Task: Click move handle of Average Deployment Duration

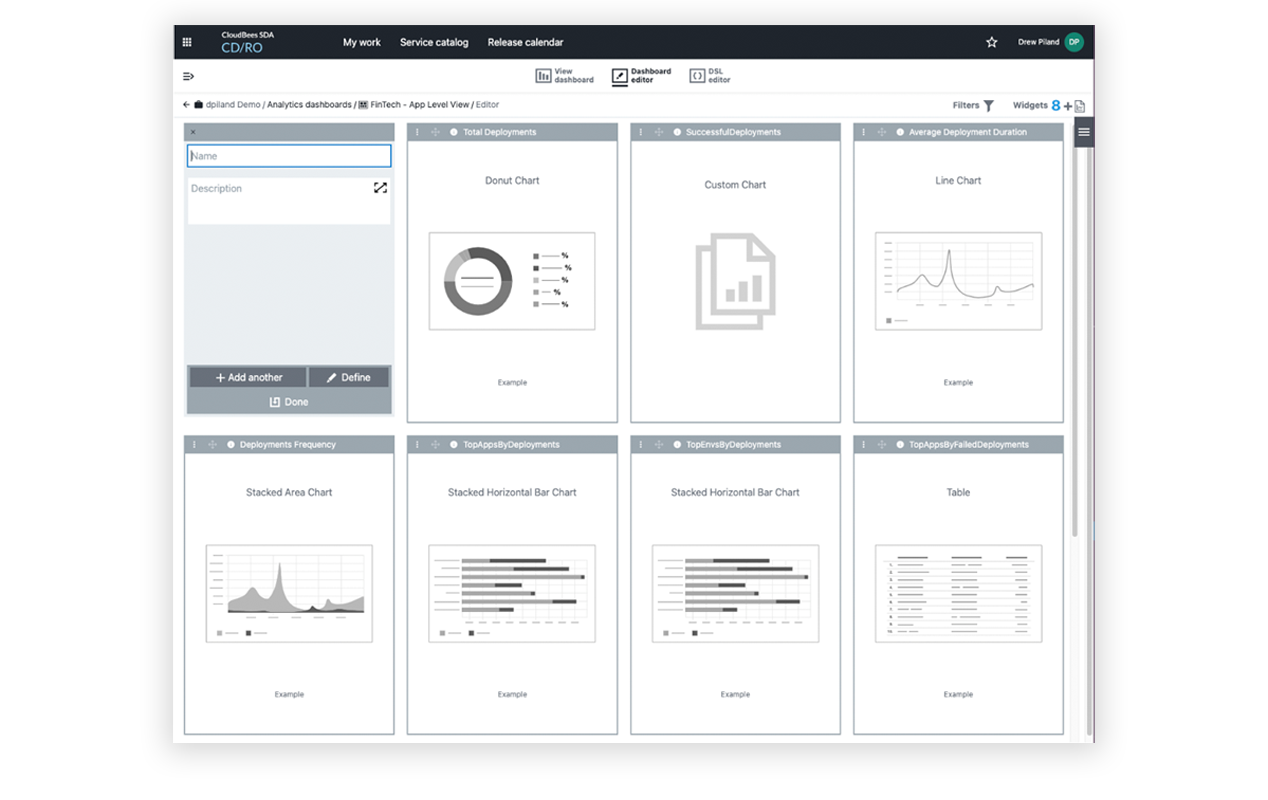Action: click(881, 132)
